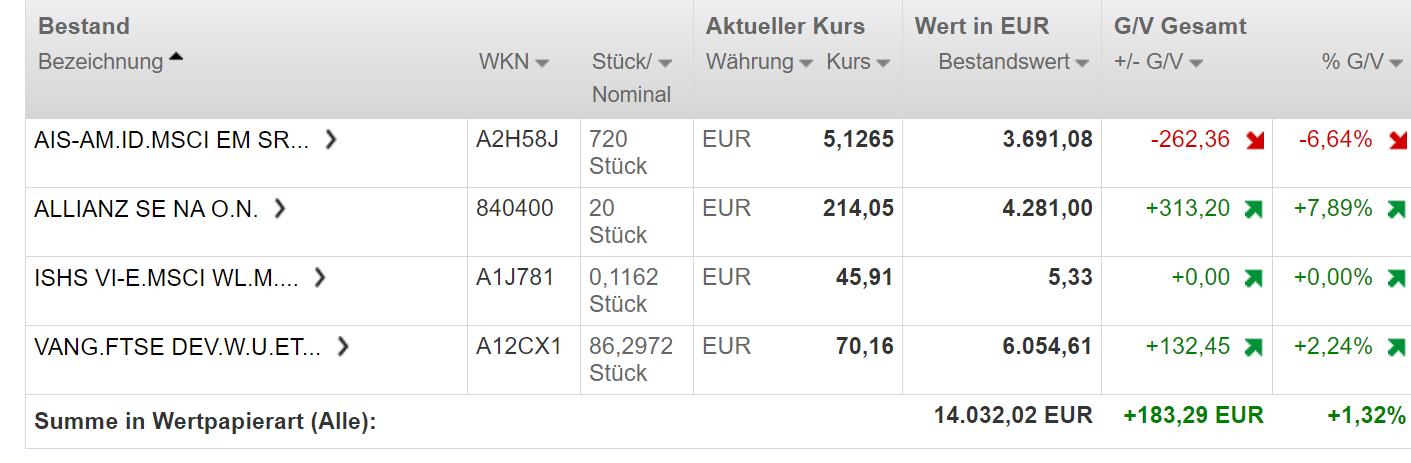The height and width of the screenshot is (463, 1411).
Task: Click green arrow beside +0,00 value
Action: tap(1253, 279)
